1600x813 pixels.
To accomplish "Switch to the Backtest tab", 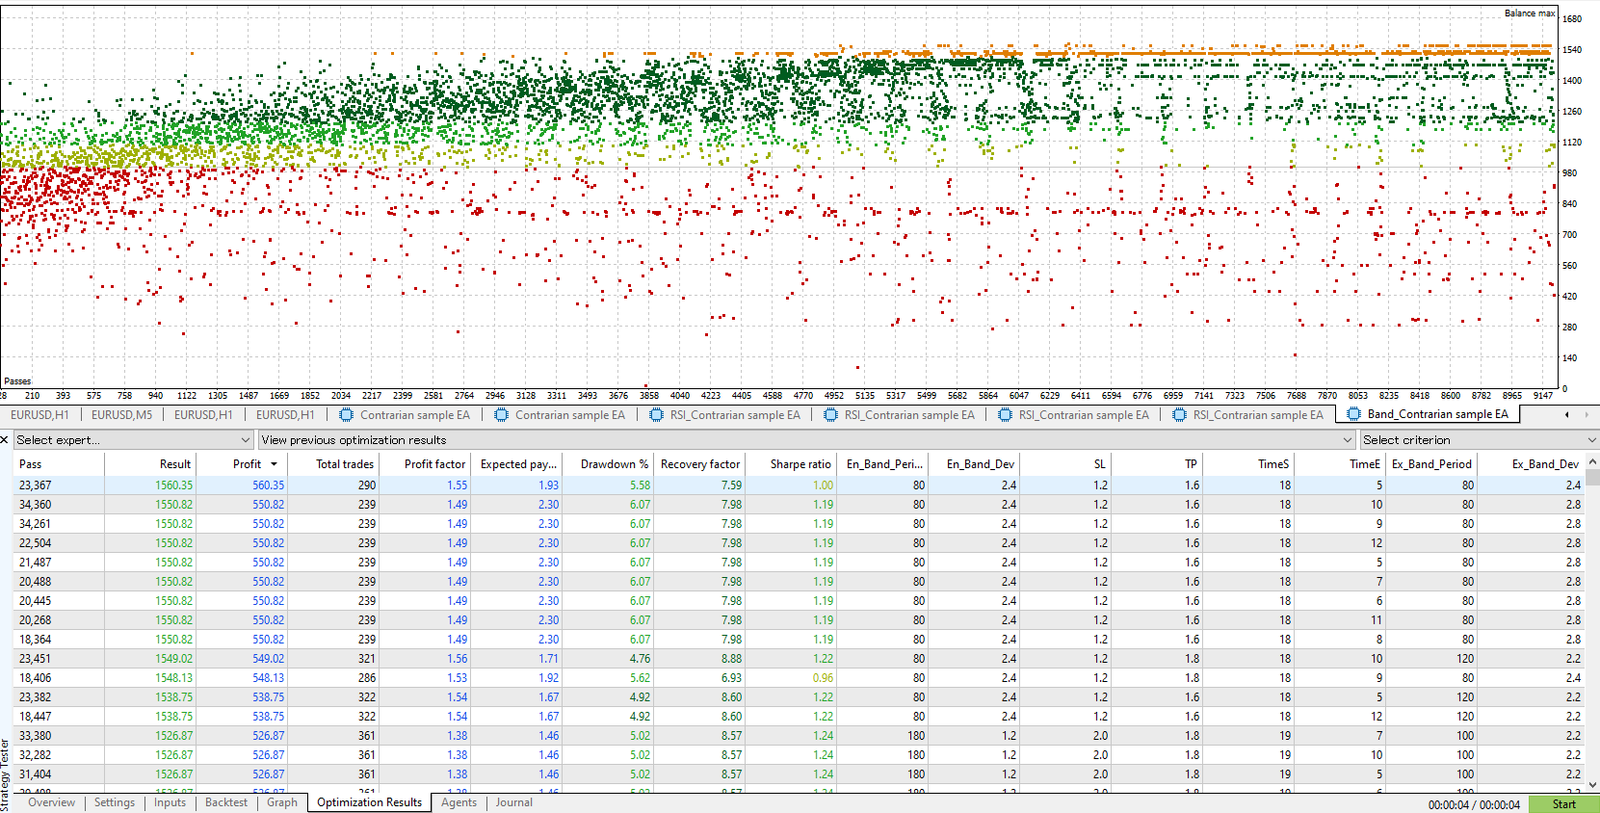I will pyautogui.click(x=226, y=802).
